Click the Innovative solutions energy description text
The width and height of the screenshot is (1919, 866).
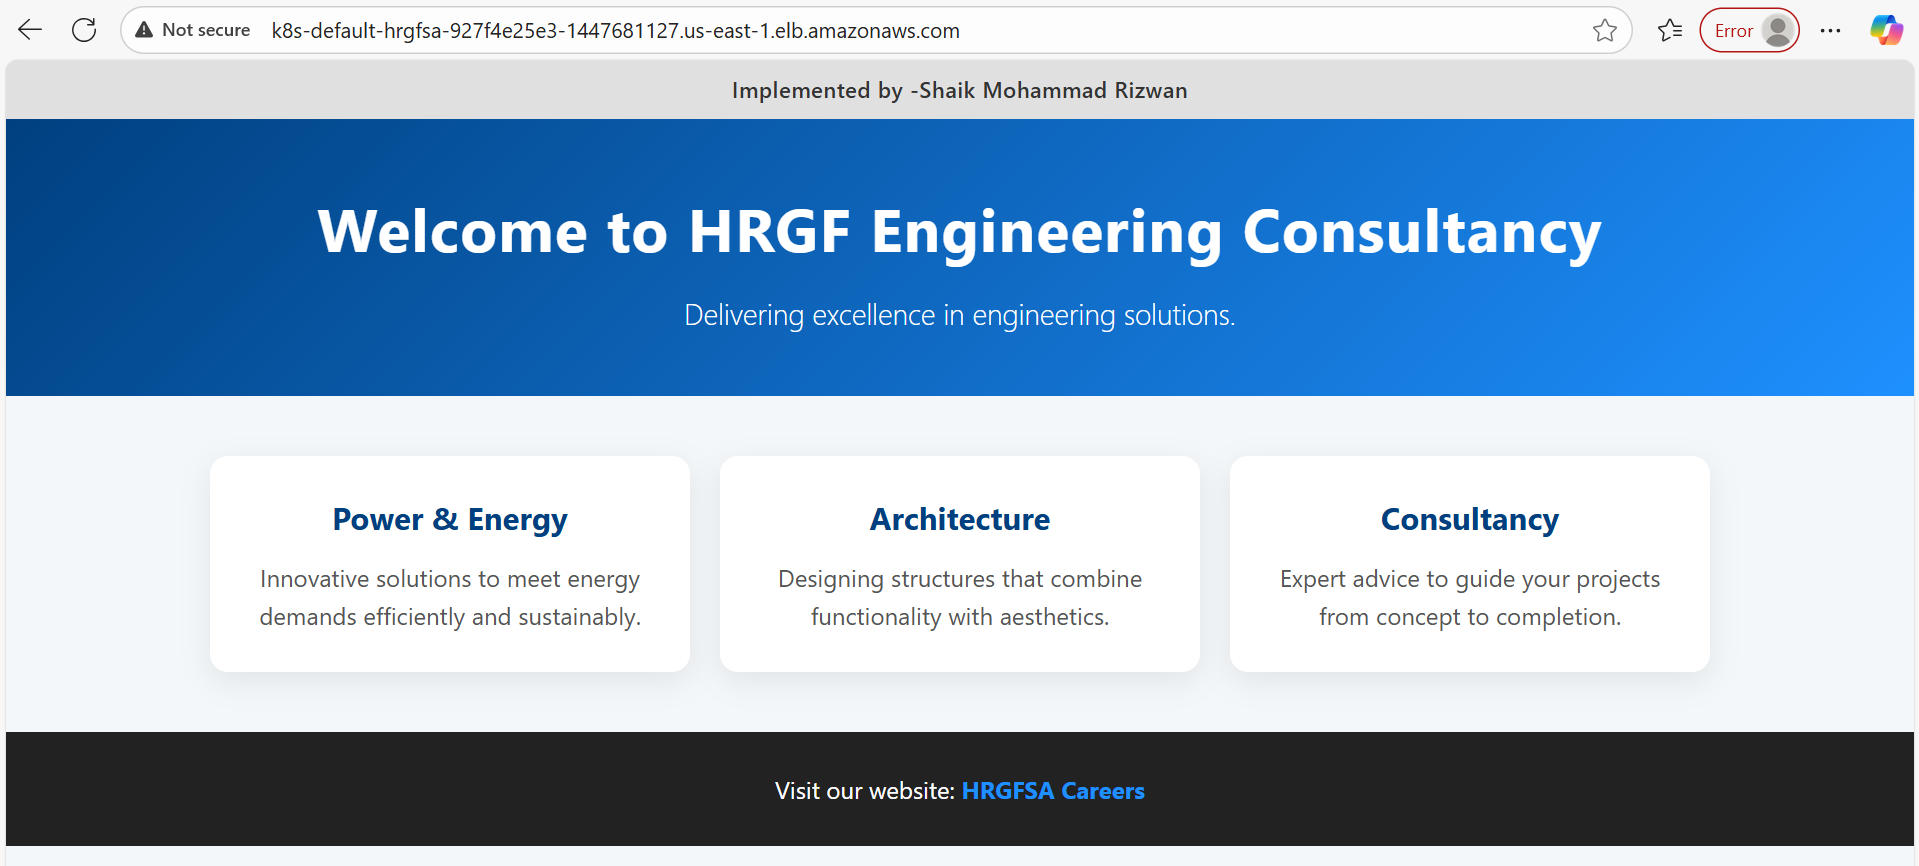click(450, 598)
